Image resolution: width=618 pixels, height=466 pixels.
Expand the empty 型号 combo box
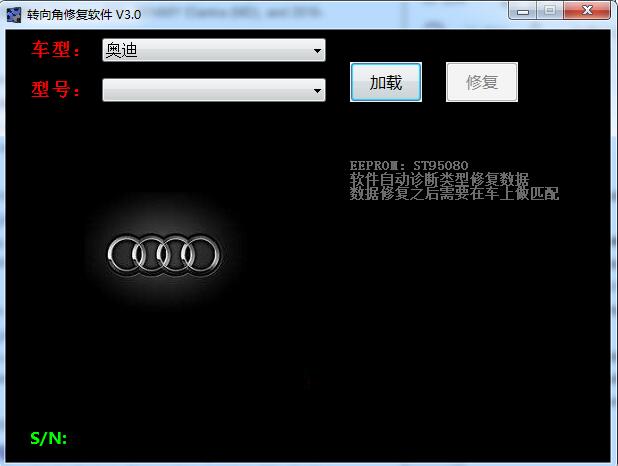(x=214, y=90)
